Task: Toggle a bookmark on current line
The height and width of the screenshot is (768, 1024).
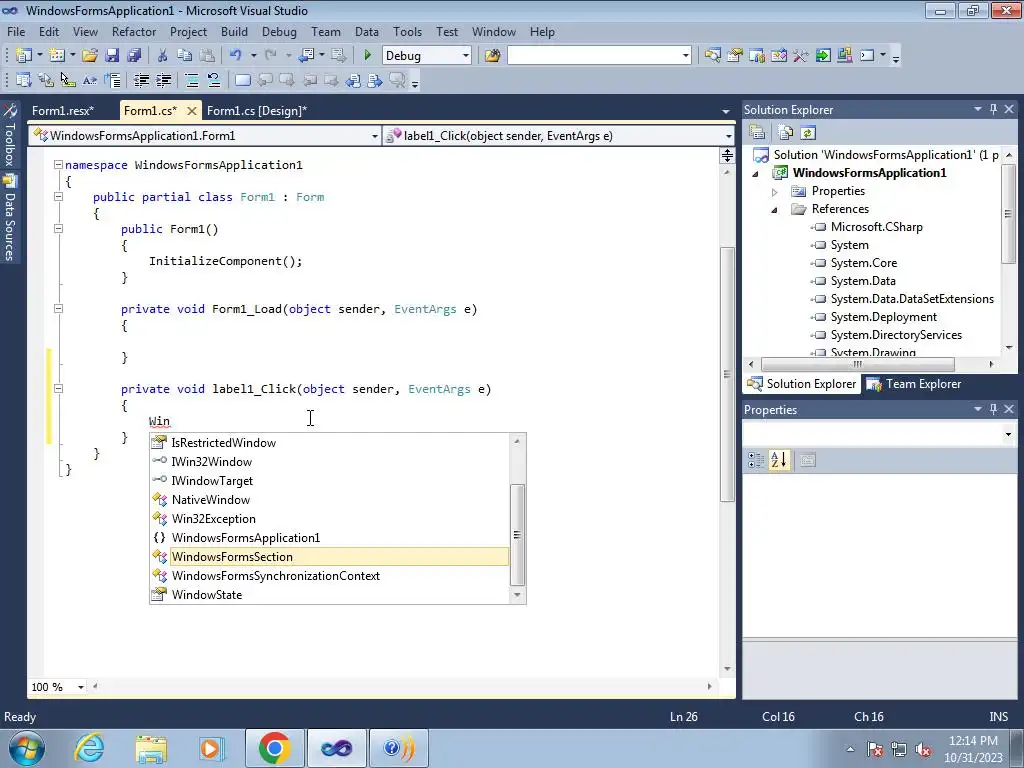Action: 243,80
